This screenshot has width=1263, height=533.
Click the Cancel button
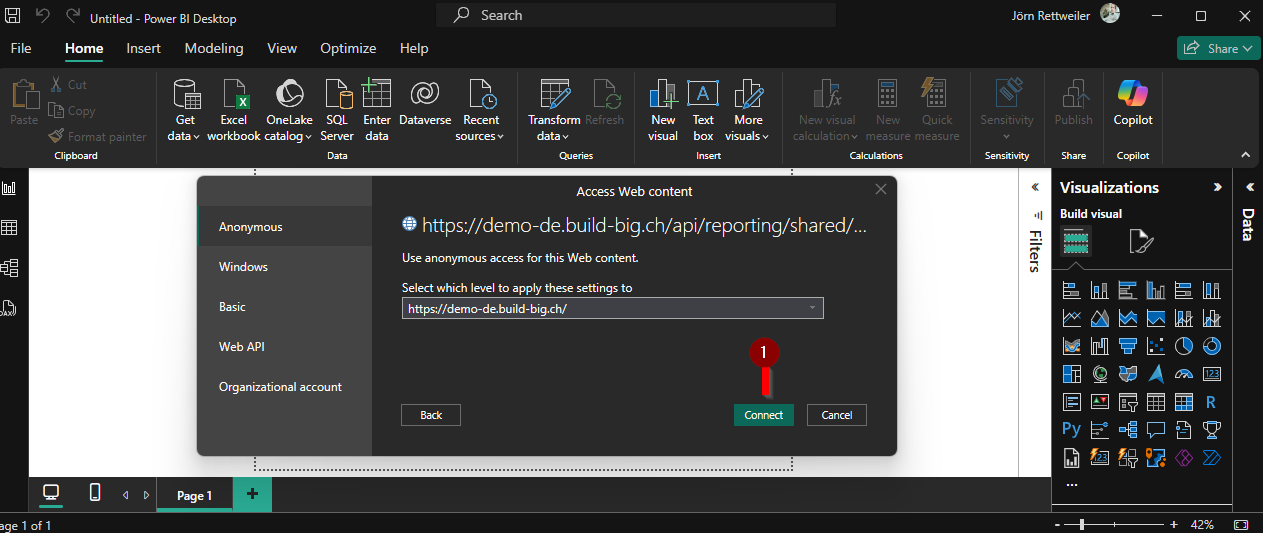click(836, 415)
